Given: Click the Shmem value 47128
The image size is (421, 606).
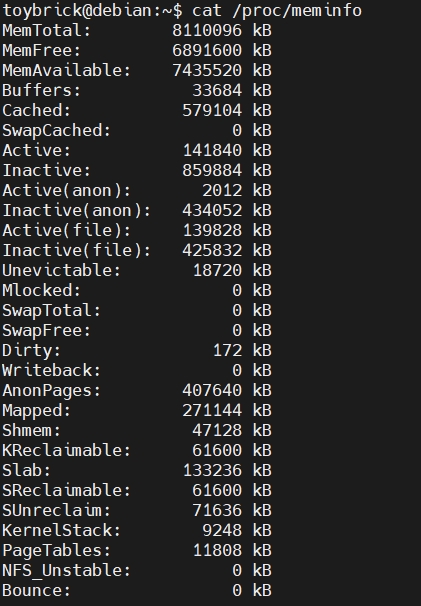Looking at the screenshot, I should tap(217, 431).
